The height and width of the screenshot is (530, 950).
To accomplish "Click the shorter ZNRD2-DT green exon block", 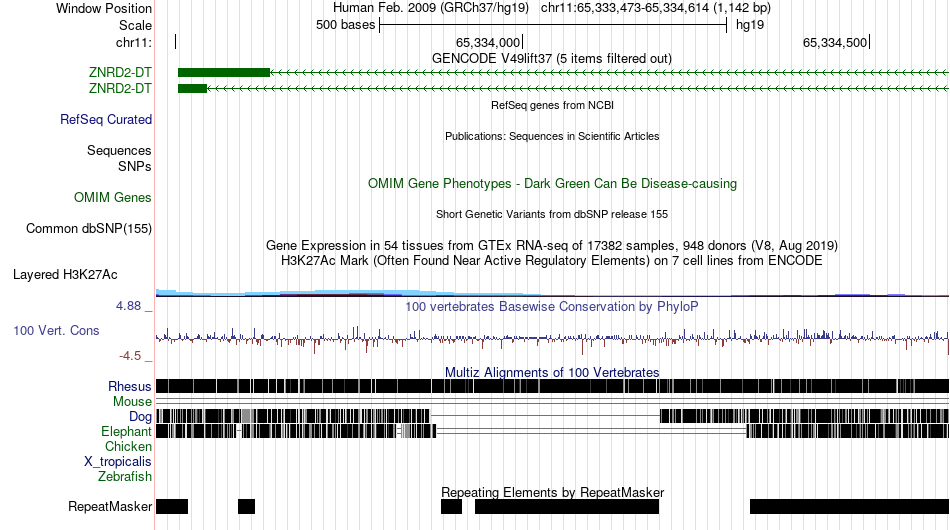I will click(x=192, y=88).
